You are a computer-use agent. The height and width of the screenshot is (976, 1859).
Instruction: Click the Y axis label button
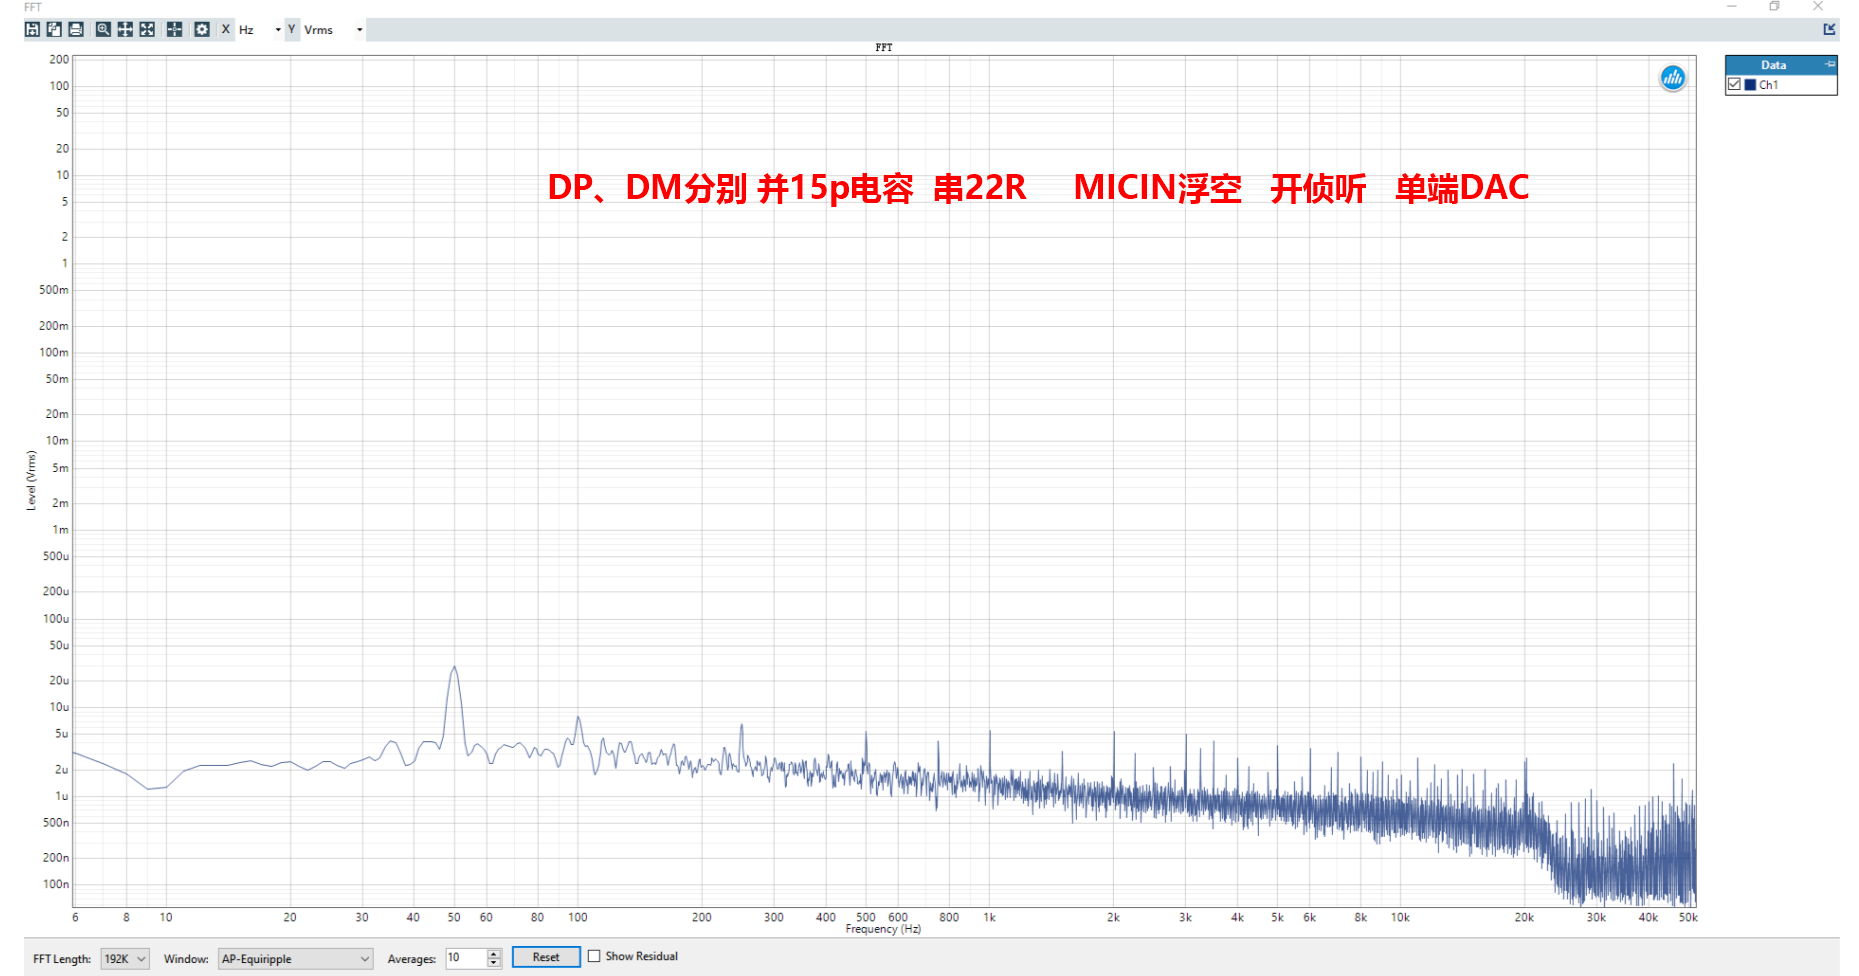[292, 29]
